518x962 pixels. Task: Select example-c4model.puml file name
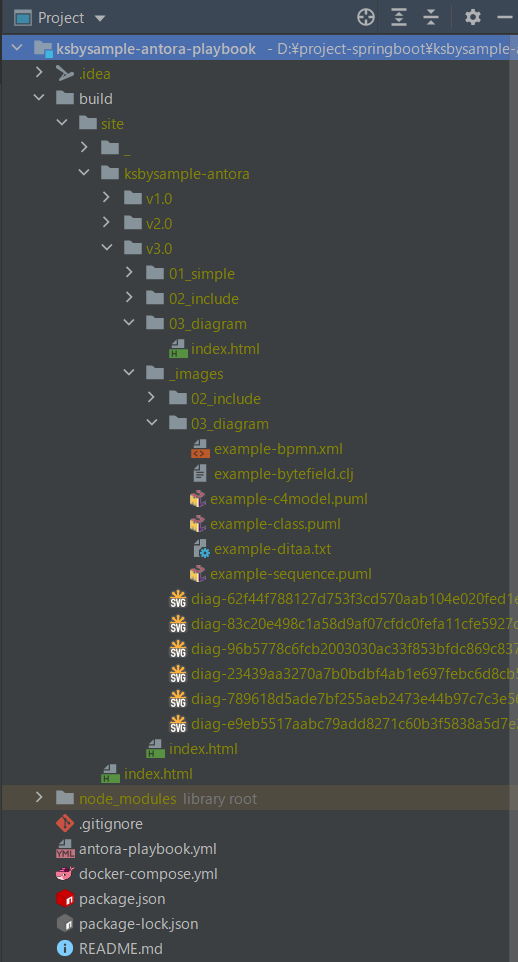(288, 499)
